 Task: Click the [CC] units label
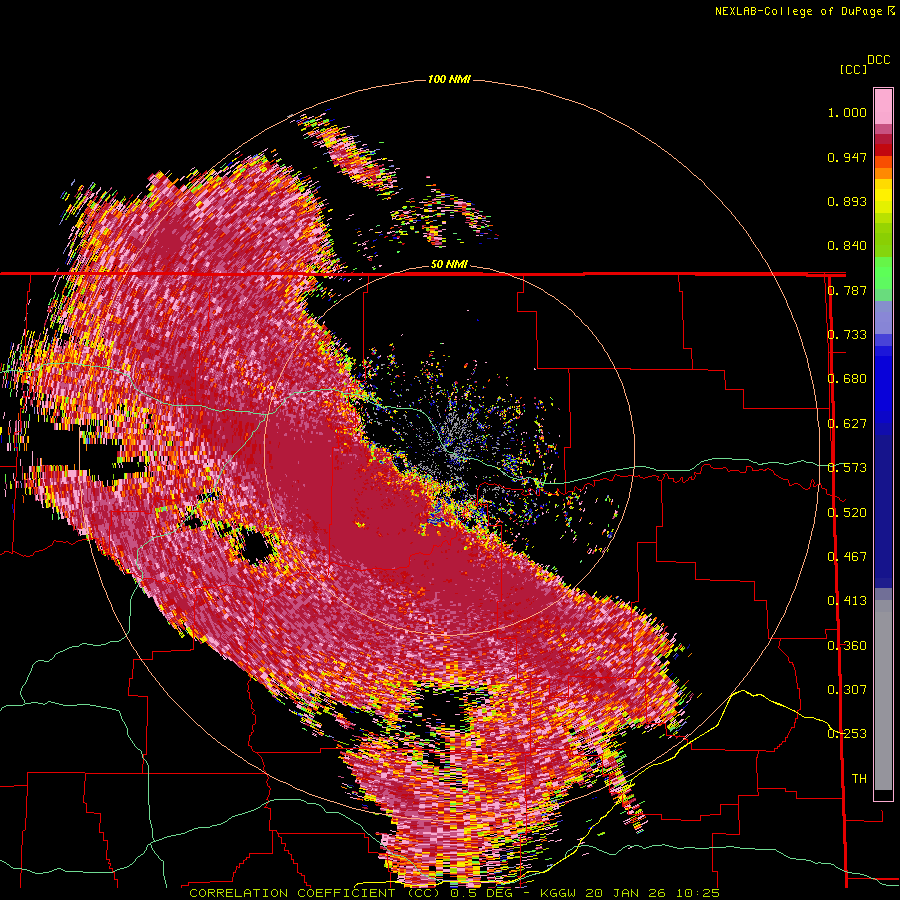(x=854, y=69)
